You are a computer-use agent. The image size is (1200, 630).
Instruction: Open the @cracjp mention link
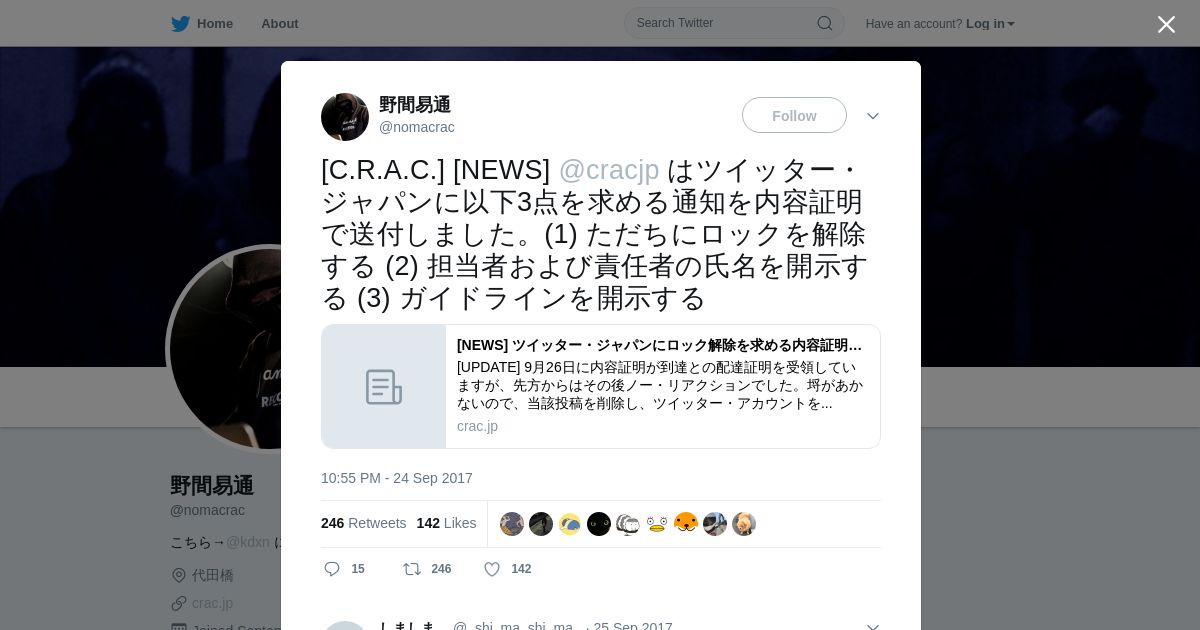tap(609, 170)
